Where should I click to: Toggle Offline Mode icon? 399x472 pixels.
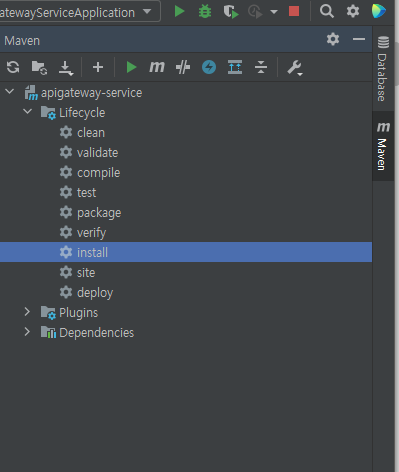[183, 67]
